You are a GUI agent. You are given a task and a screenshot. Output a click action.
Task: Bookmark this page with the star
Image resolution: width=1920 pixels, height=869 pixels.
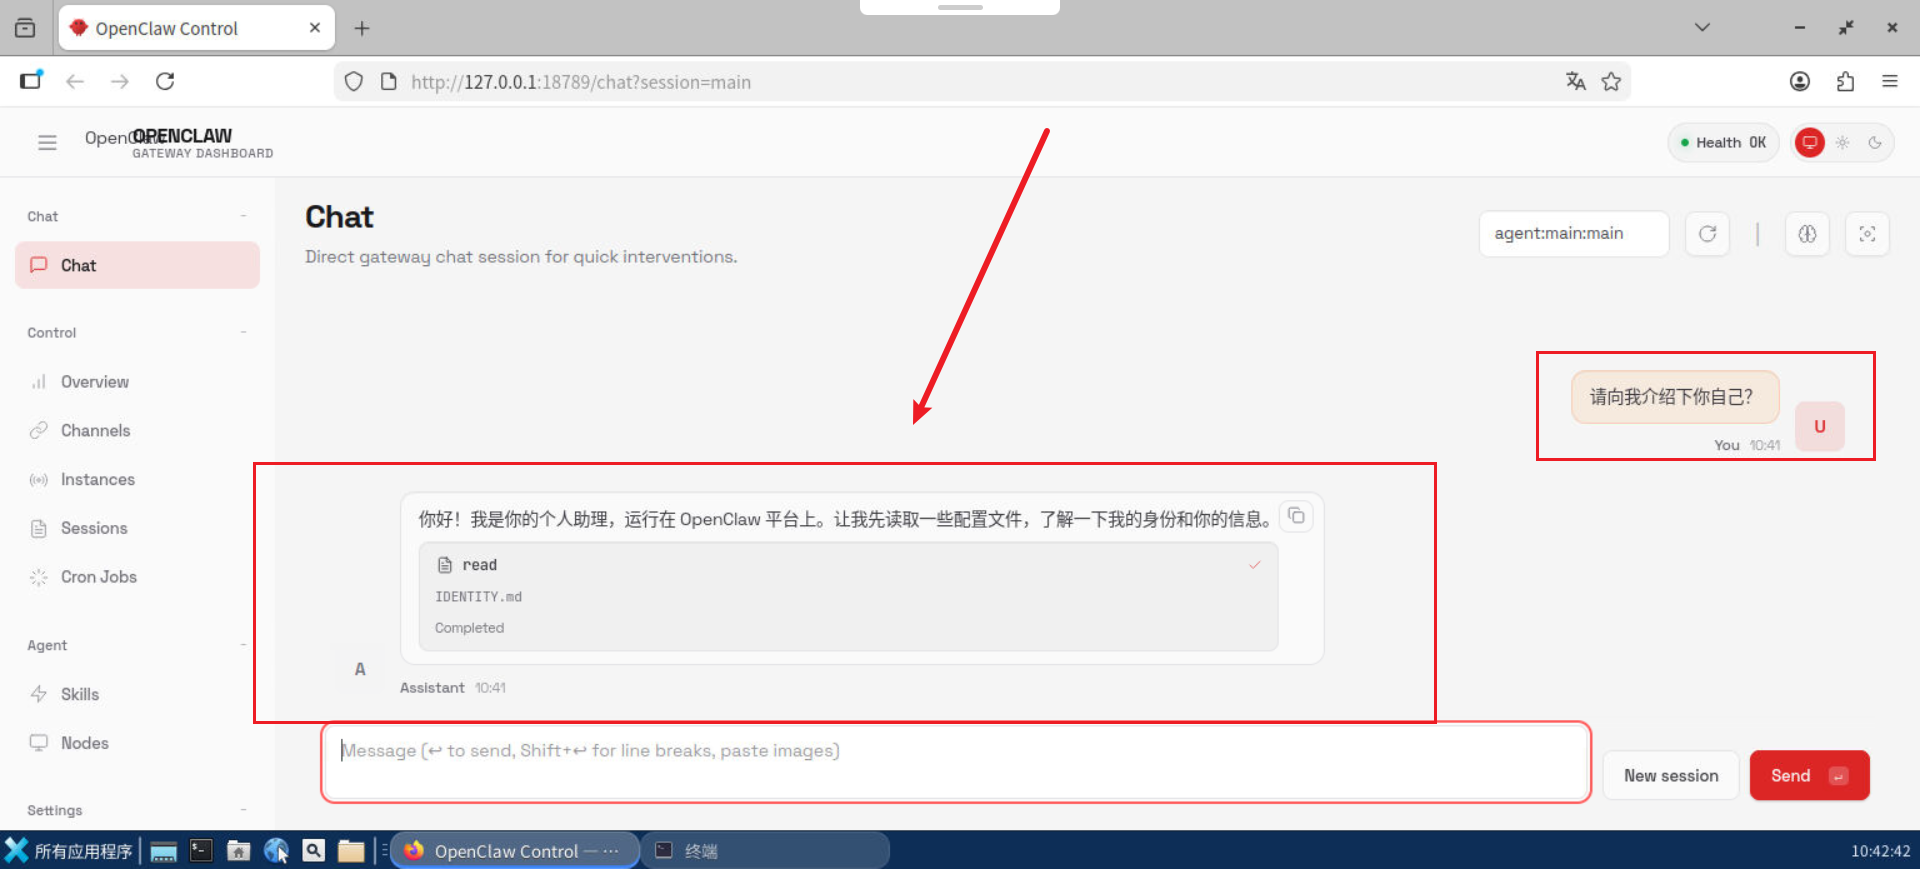coord(1611,82)
